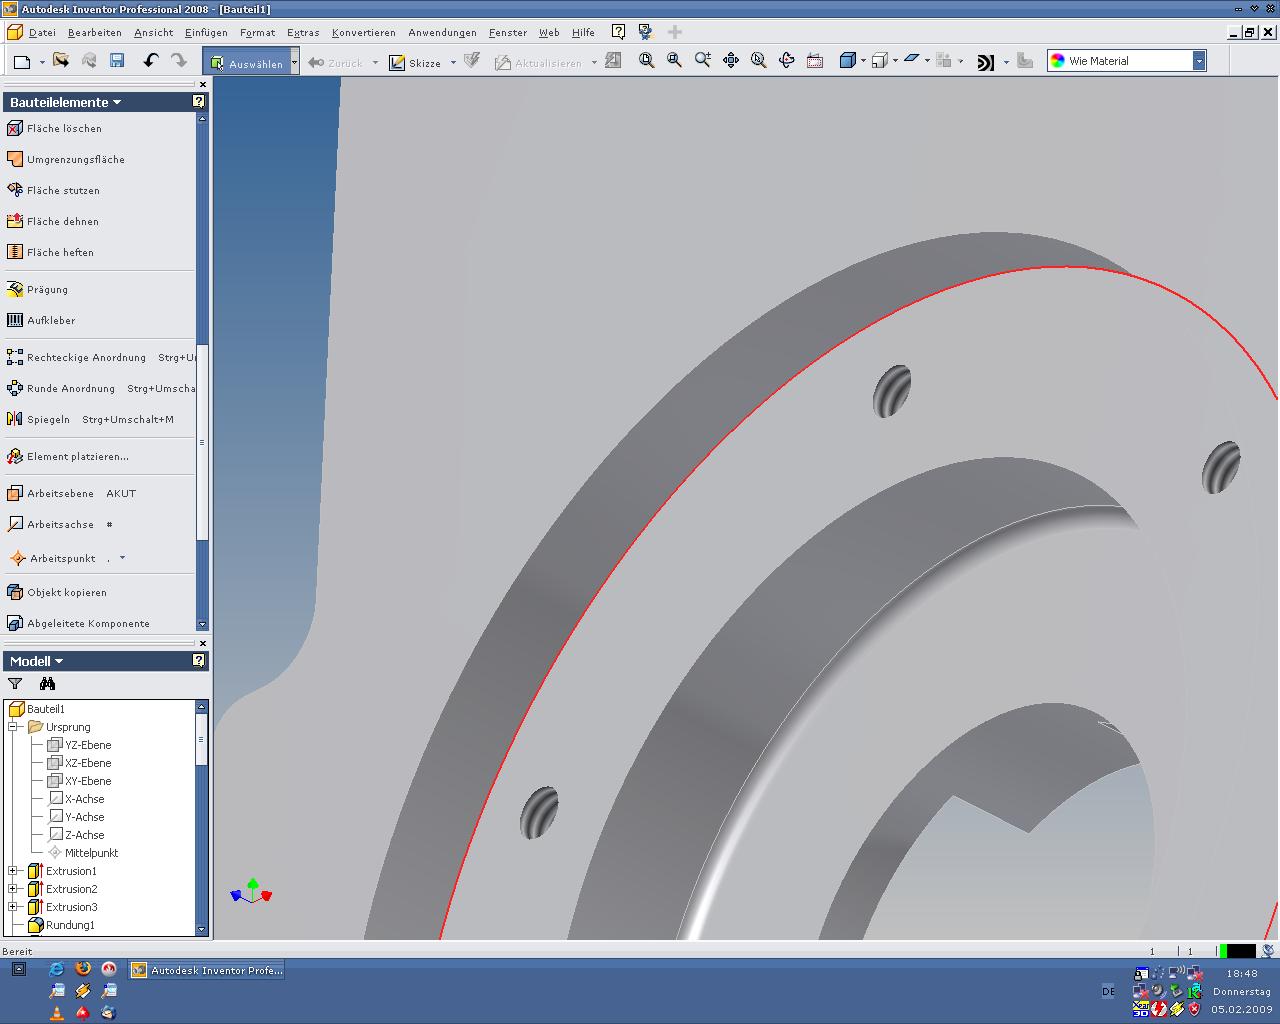
Task: Choose the Runde Anordnung pattern tool
Action: click(70, 388)
